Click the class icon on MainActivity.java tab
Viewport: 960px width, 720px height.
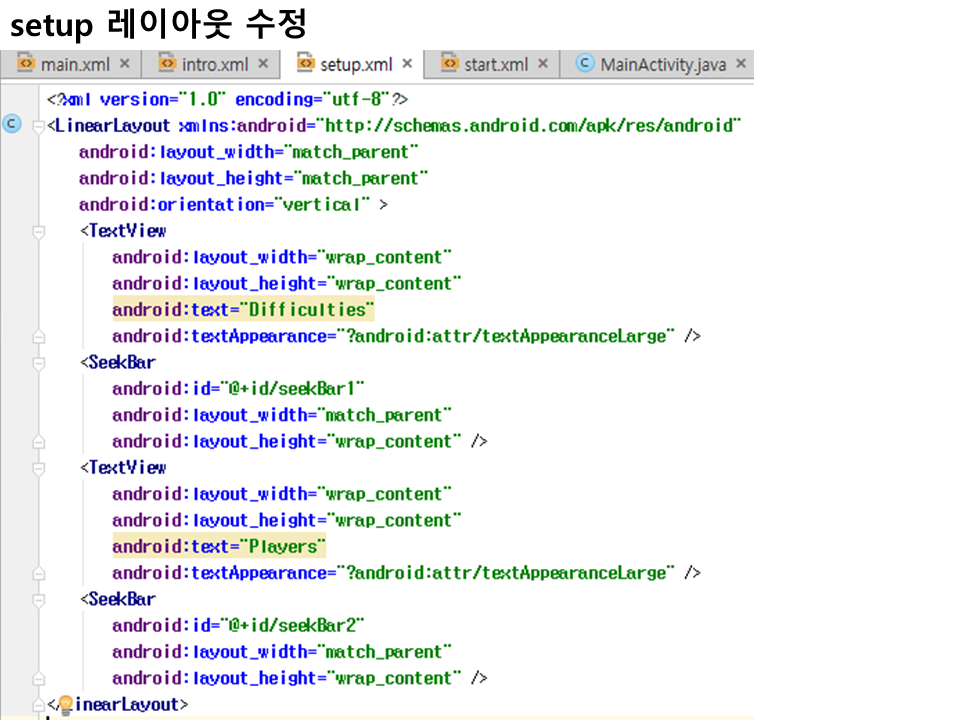click(586, 64)
